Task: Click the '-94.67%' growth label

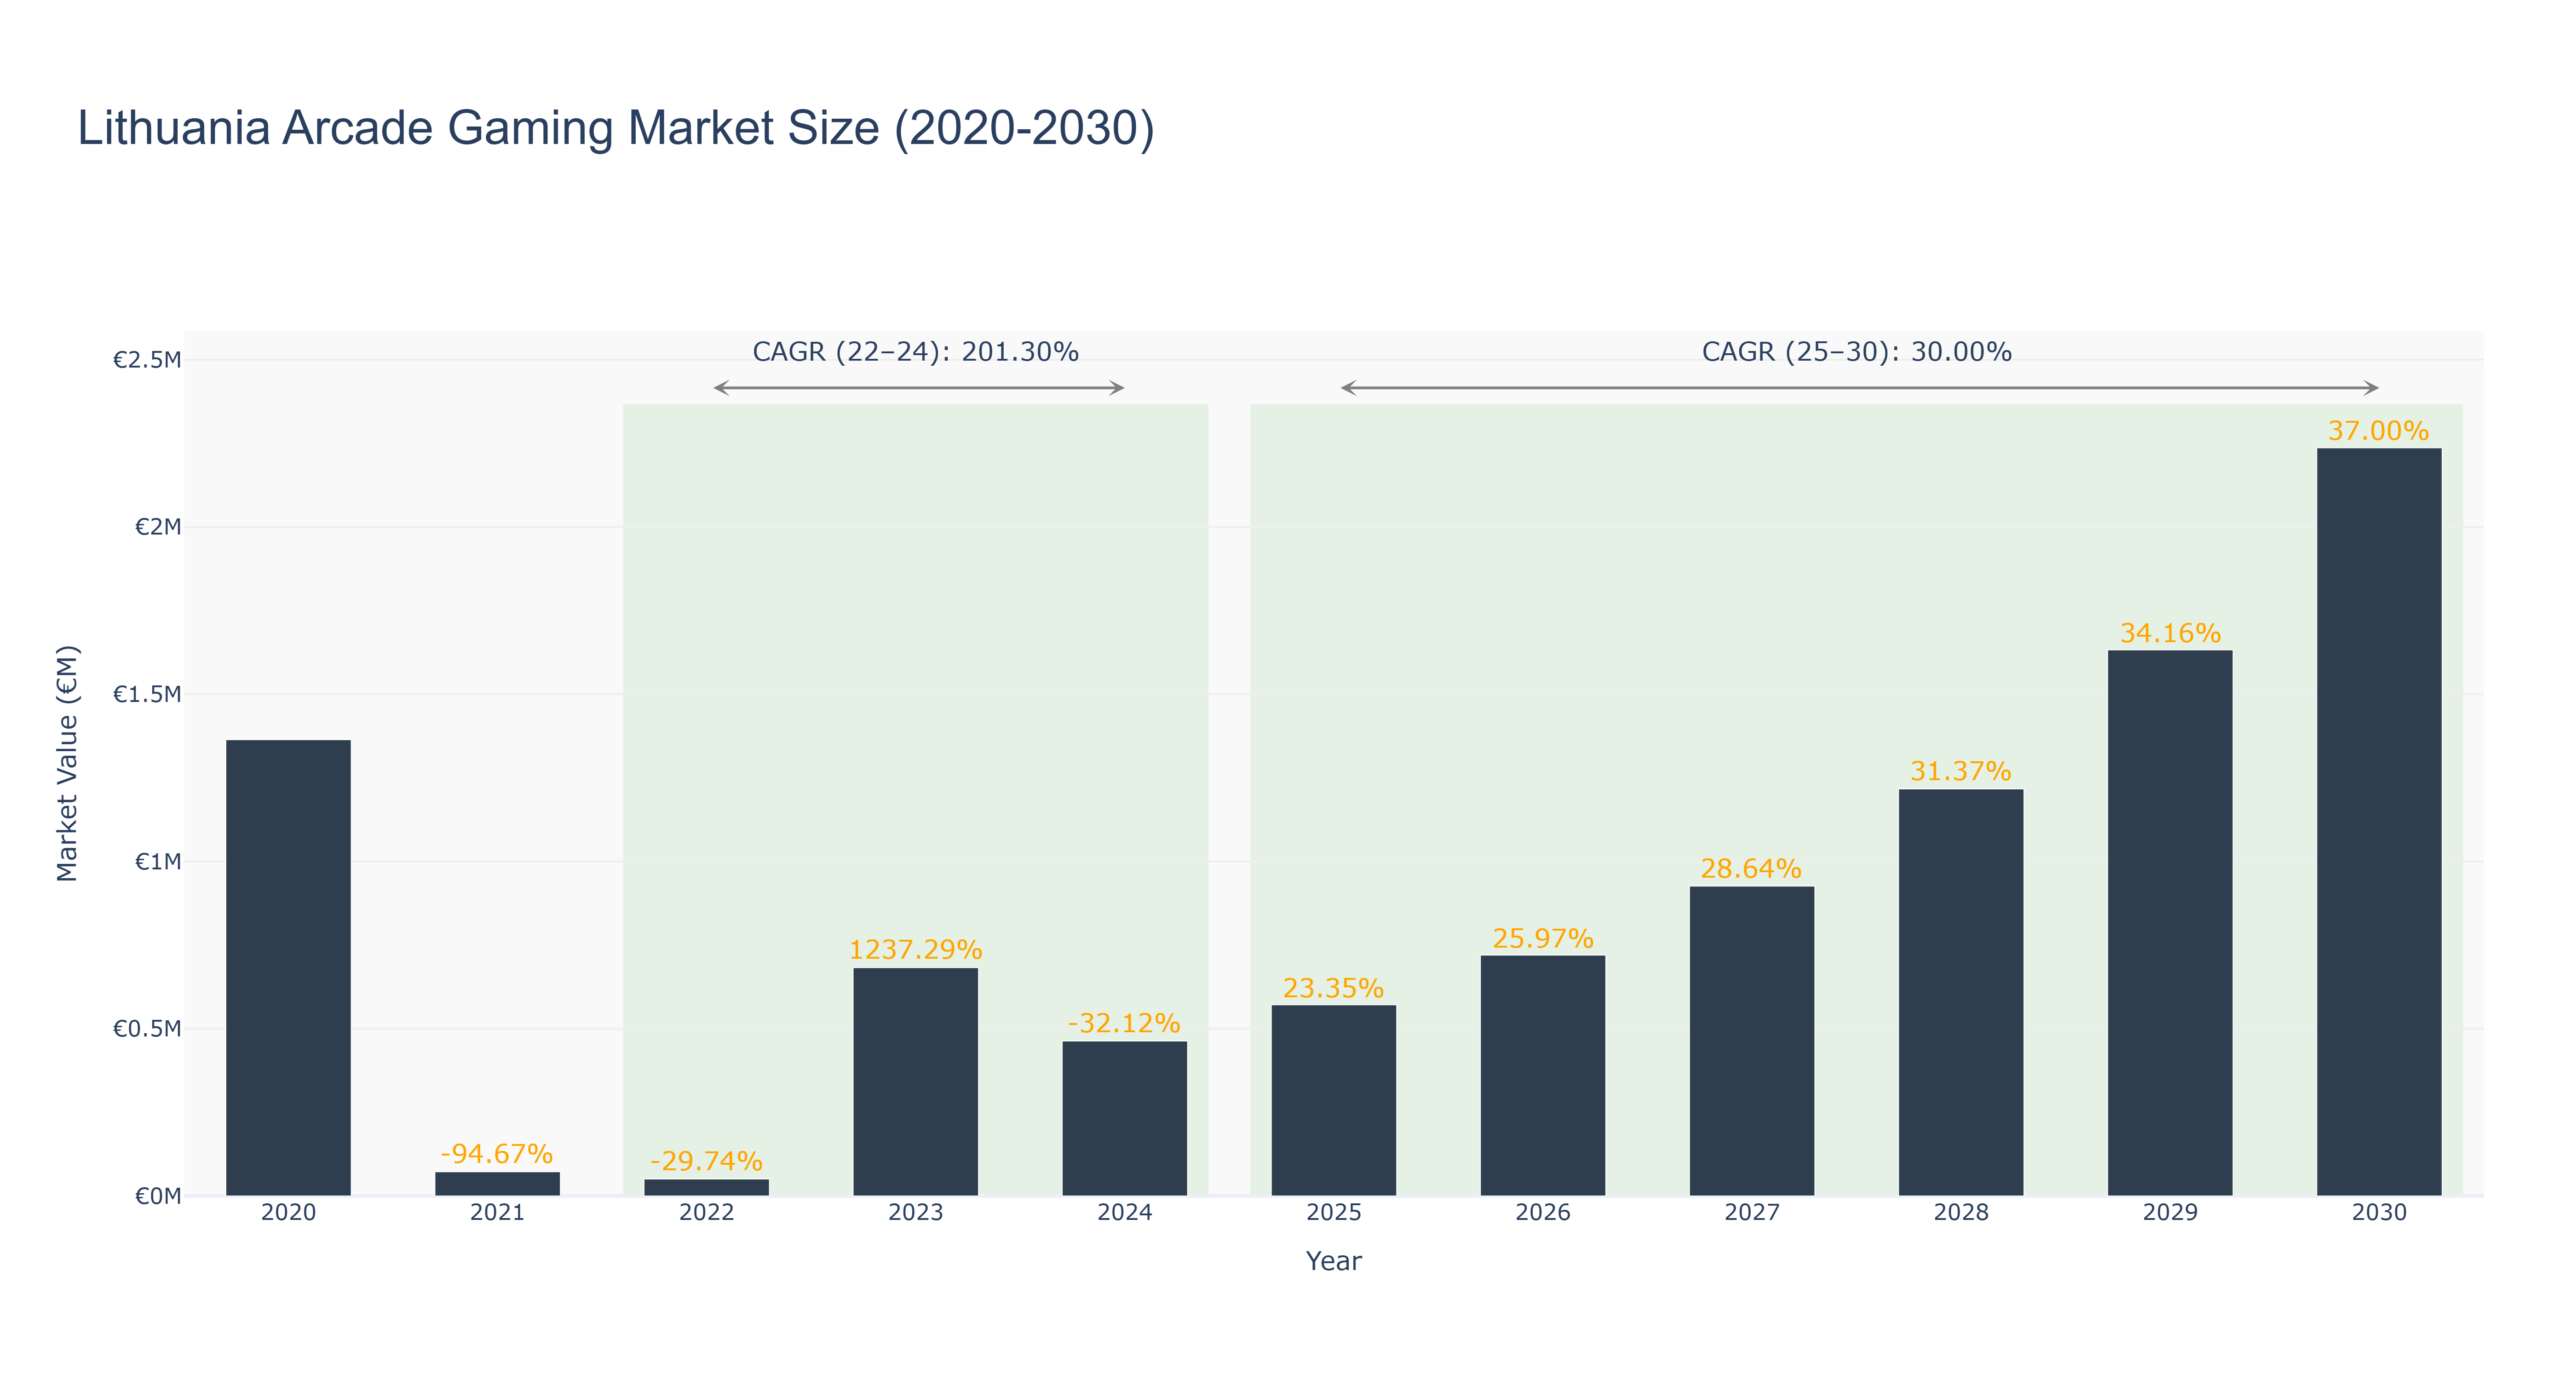Action: (496, 1154)
